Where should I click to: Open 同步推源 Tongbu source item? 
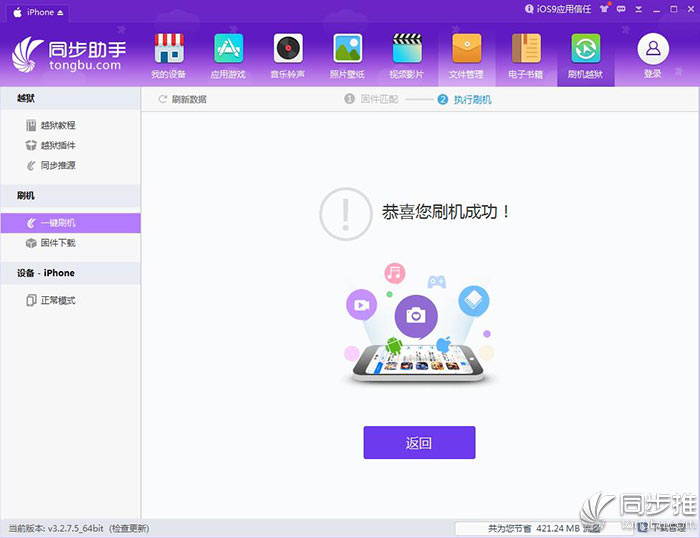click(71, 166)
